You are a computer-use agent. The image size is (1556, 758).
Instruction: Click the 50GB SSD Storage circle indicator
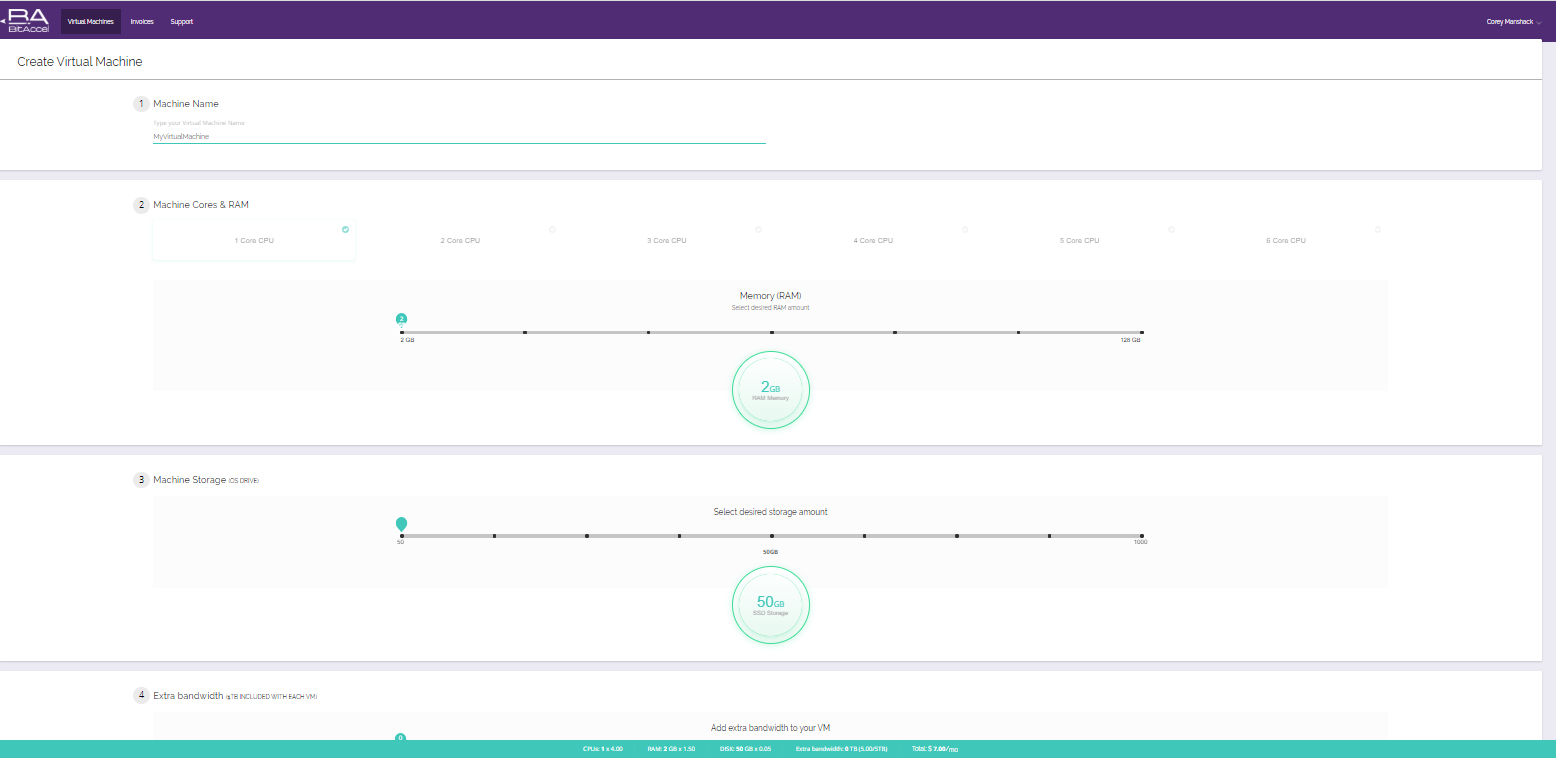tap(771, 605)
